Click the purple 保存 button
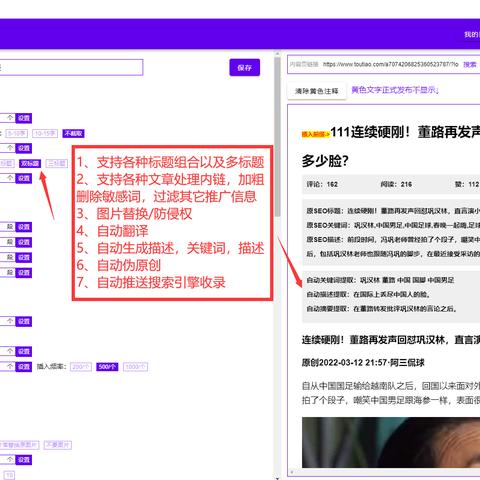 point(244,68)
